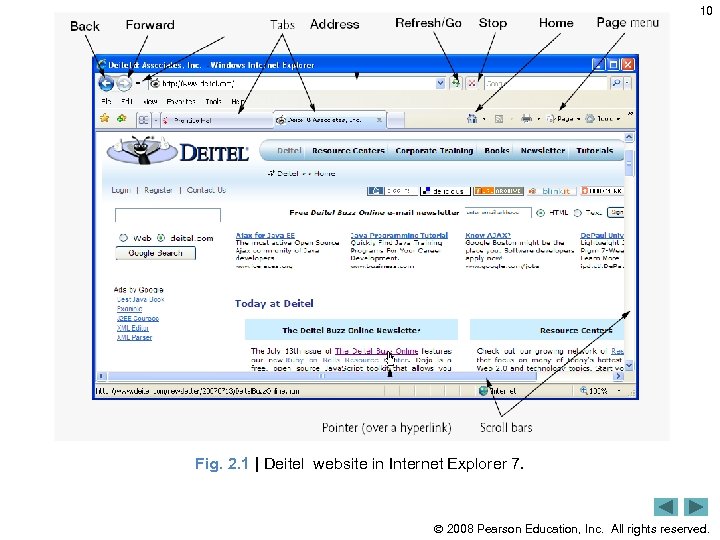The height and width of the screenshot is (540, 720).
Task: Click the slide's next arrow button
Action: click(696, 507)
